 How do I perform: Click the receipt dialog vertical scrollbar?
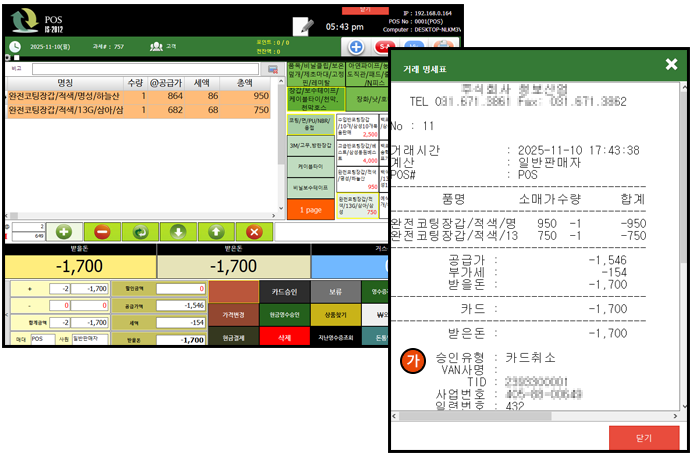(x=684, y=247)
